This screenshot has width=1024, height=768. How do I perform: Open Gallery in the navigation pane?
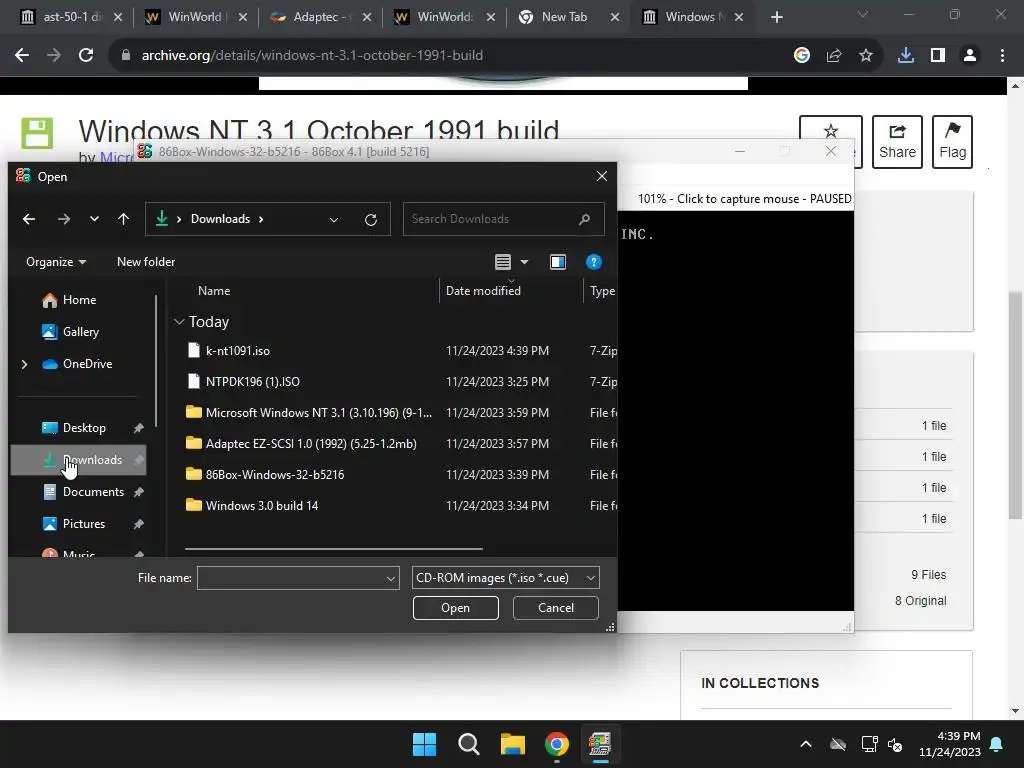(x=70, y=332)
